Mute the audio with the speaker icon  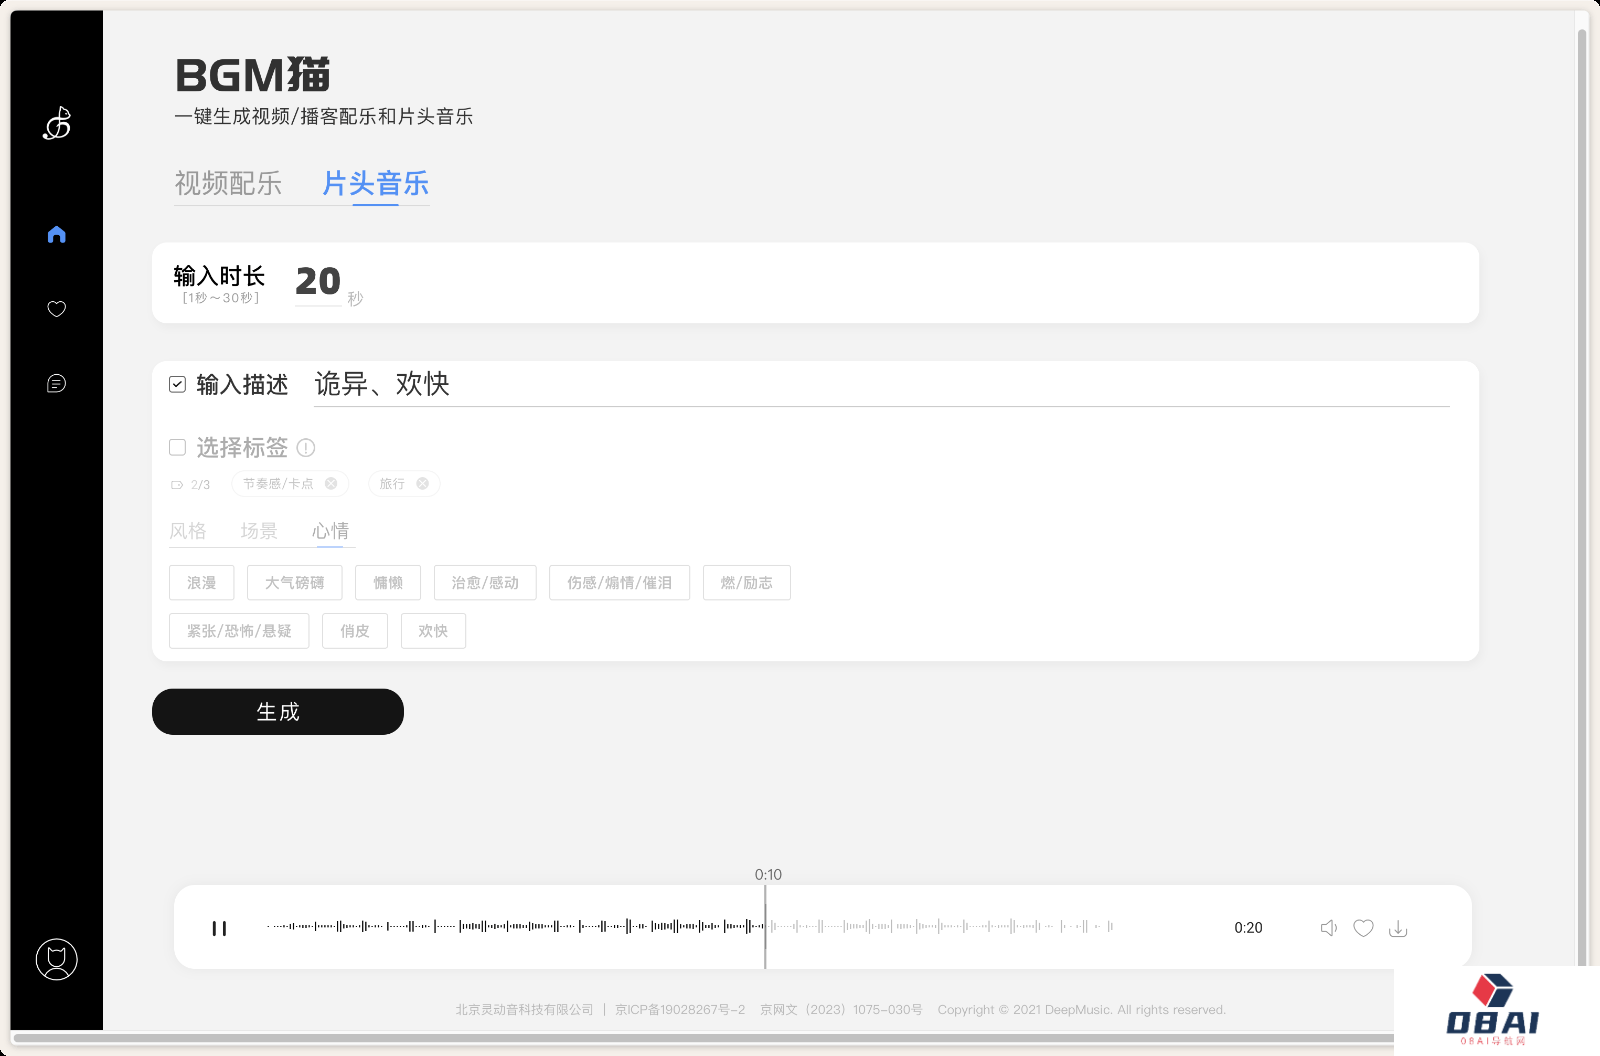pos(1329,928)
